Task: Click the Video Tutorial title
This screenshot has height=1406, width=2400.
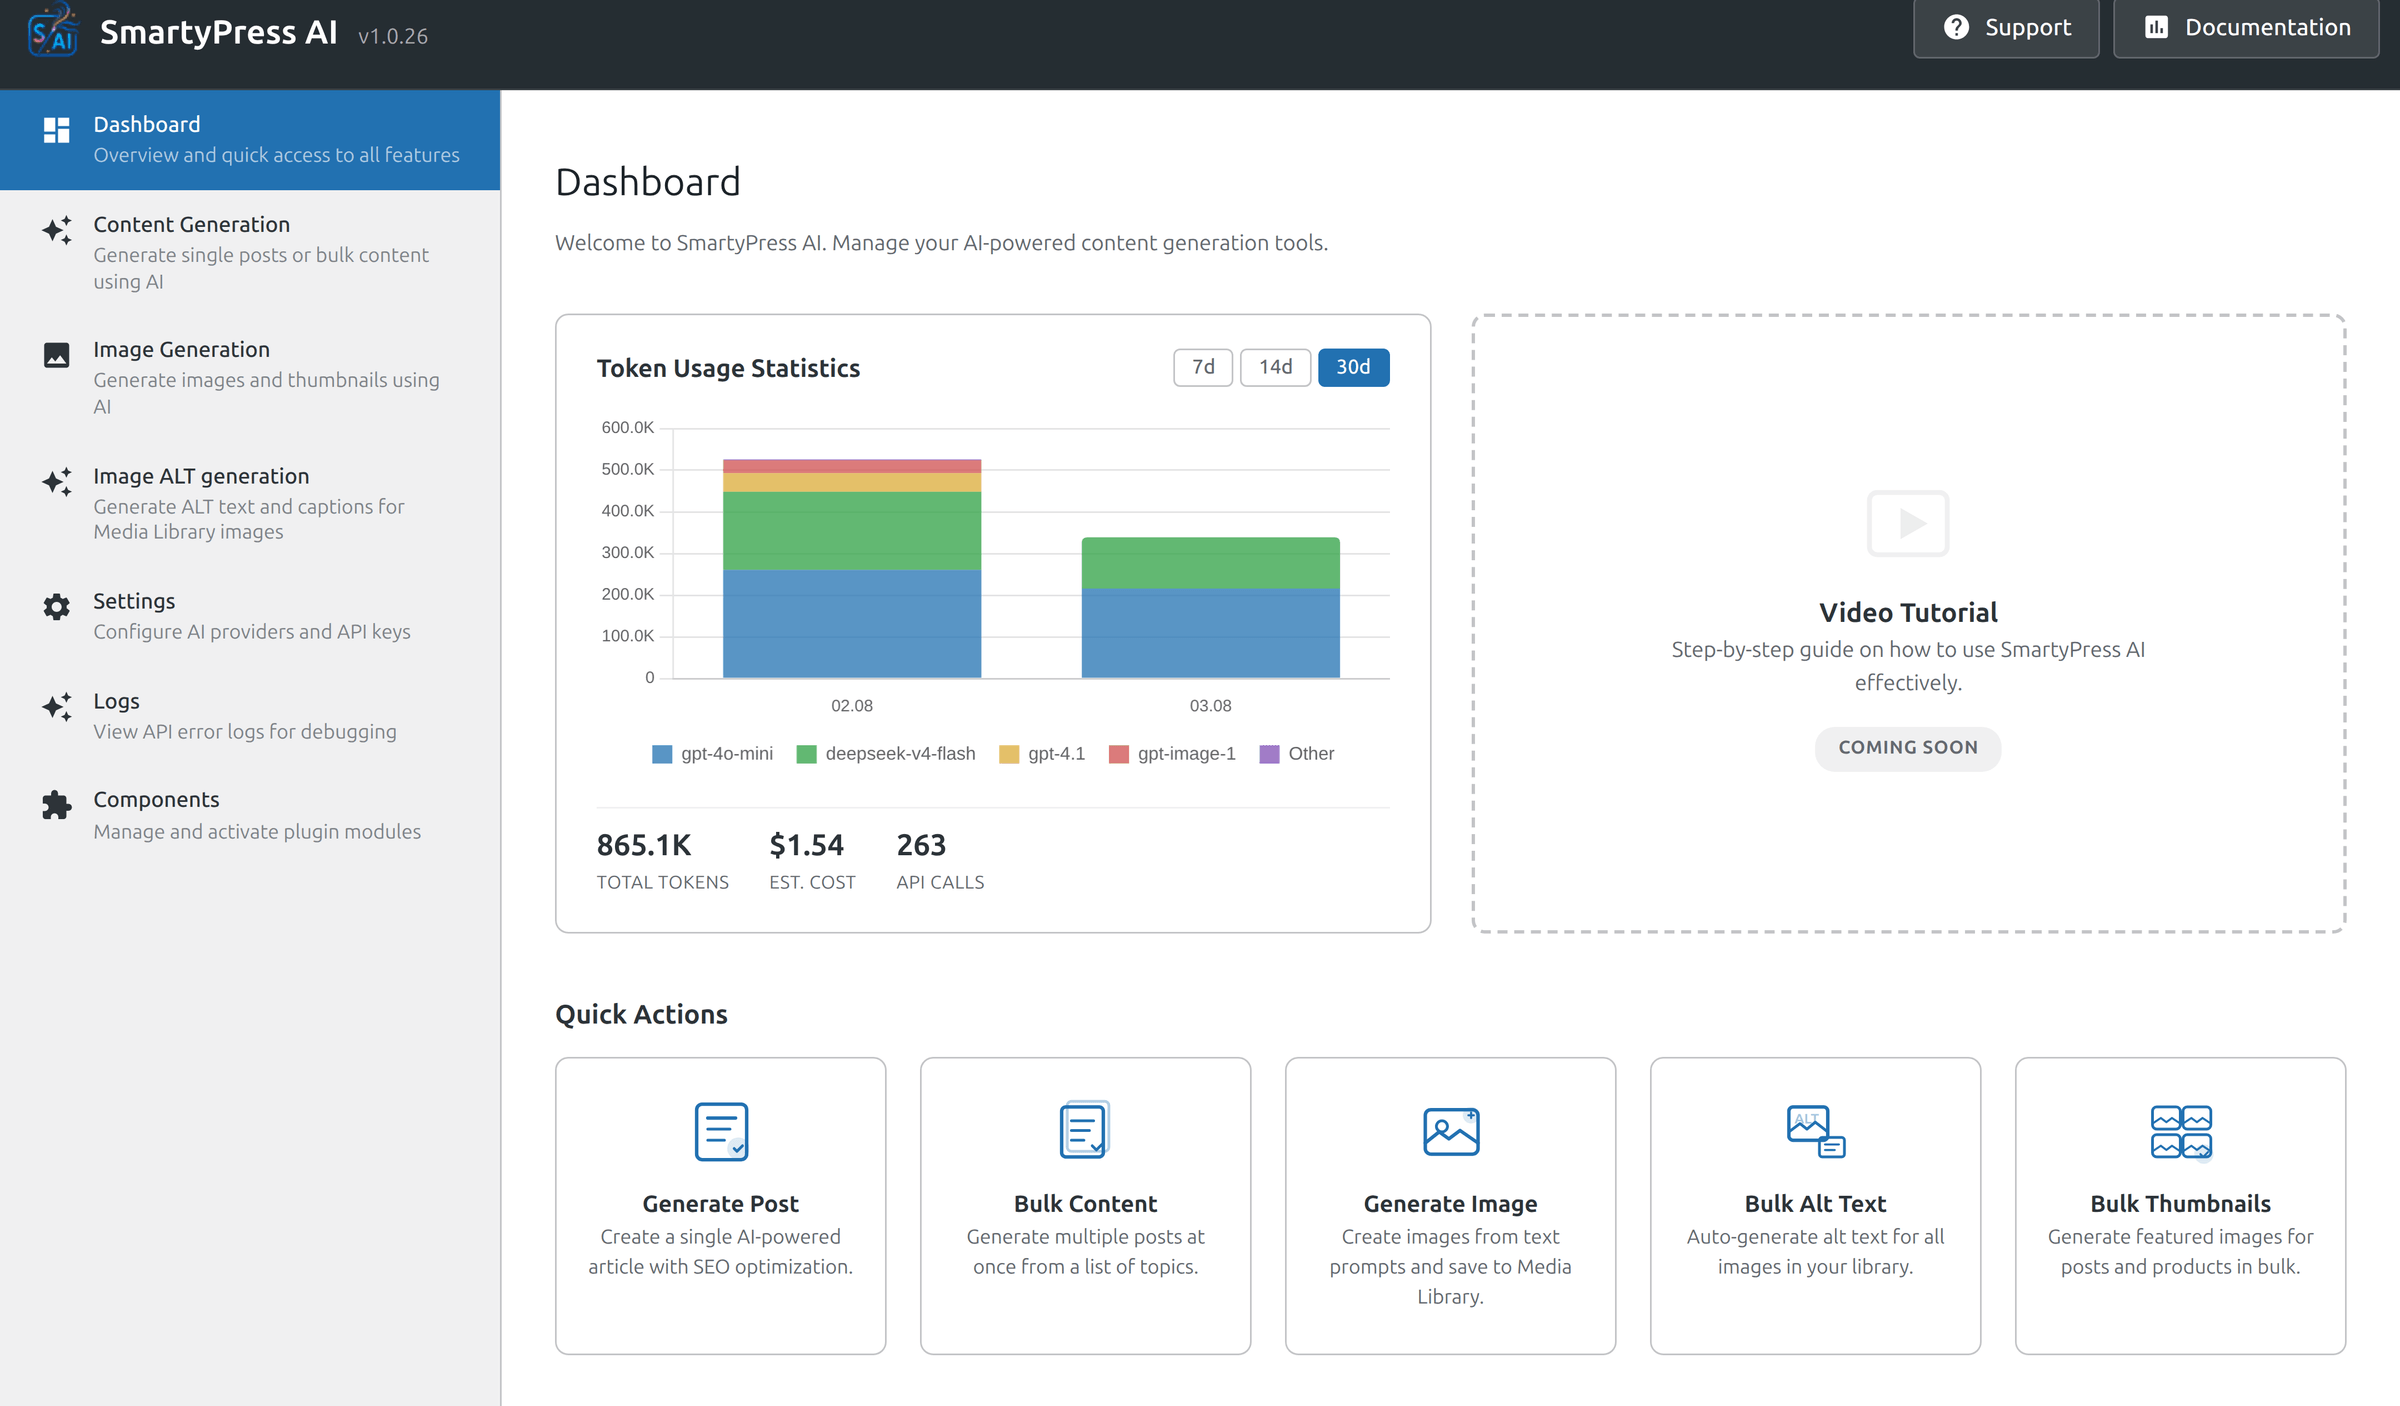Action: 1908,612
